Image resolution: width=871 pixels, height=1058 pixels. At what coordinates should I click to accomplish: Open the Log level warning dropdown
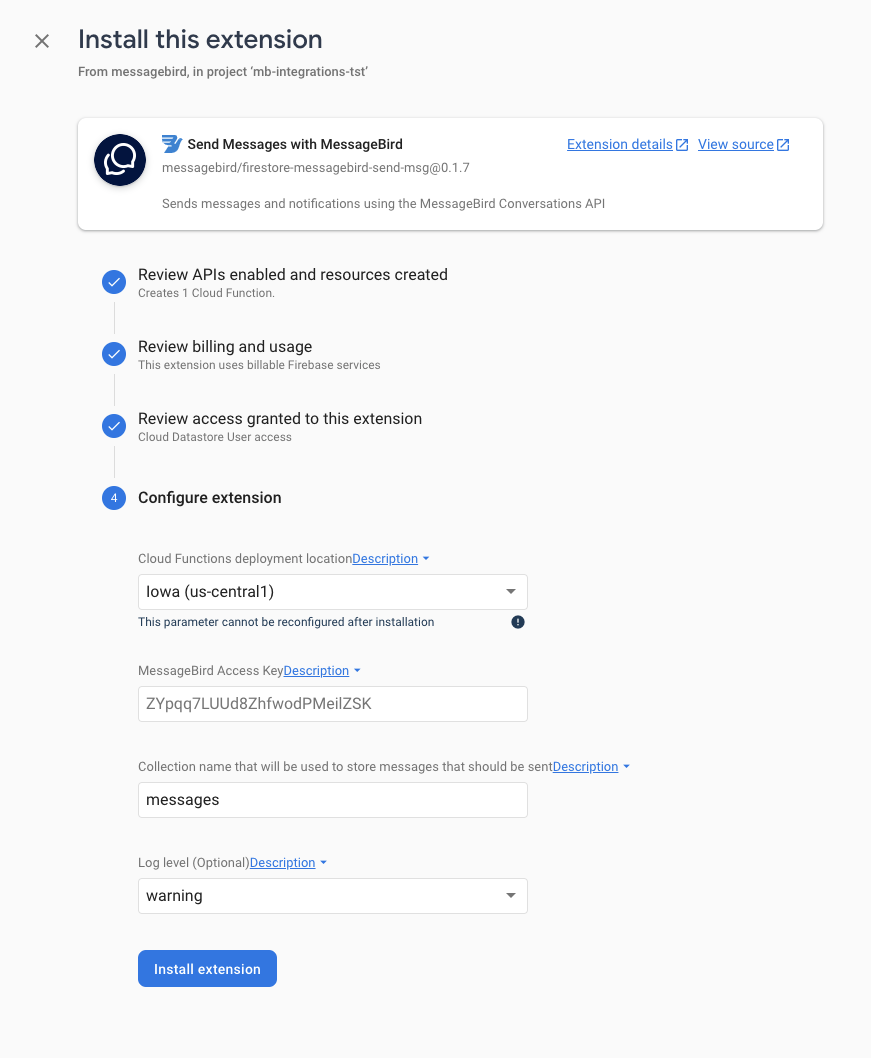click(333, 896)
